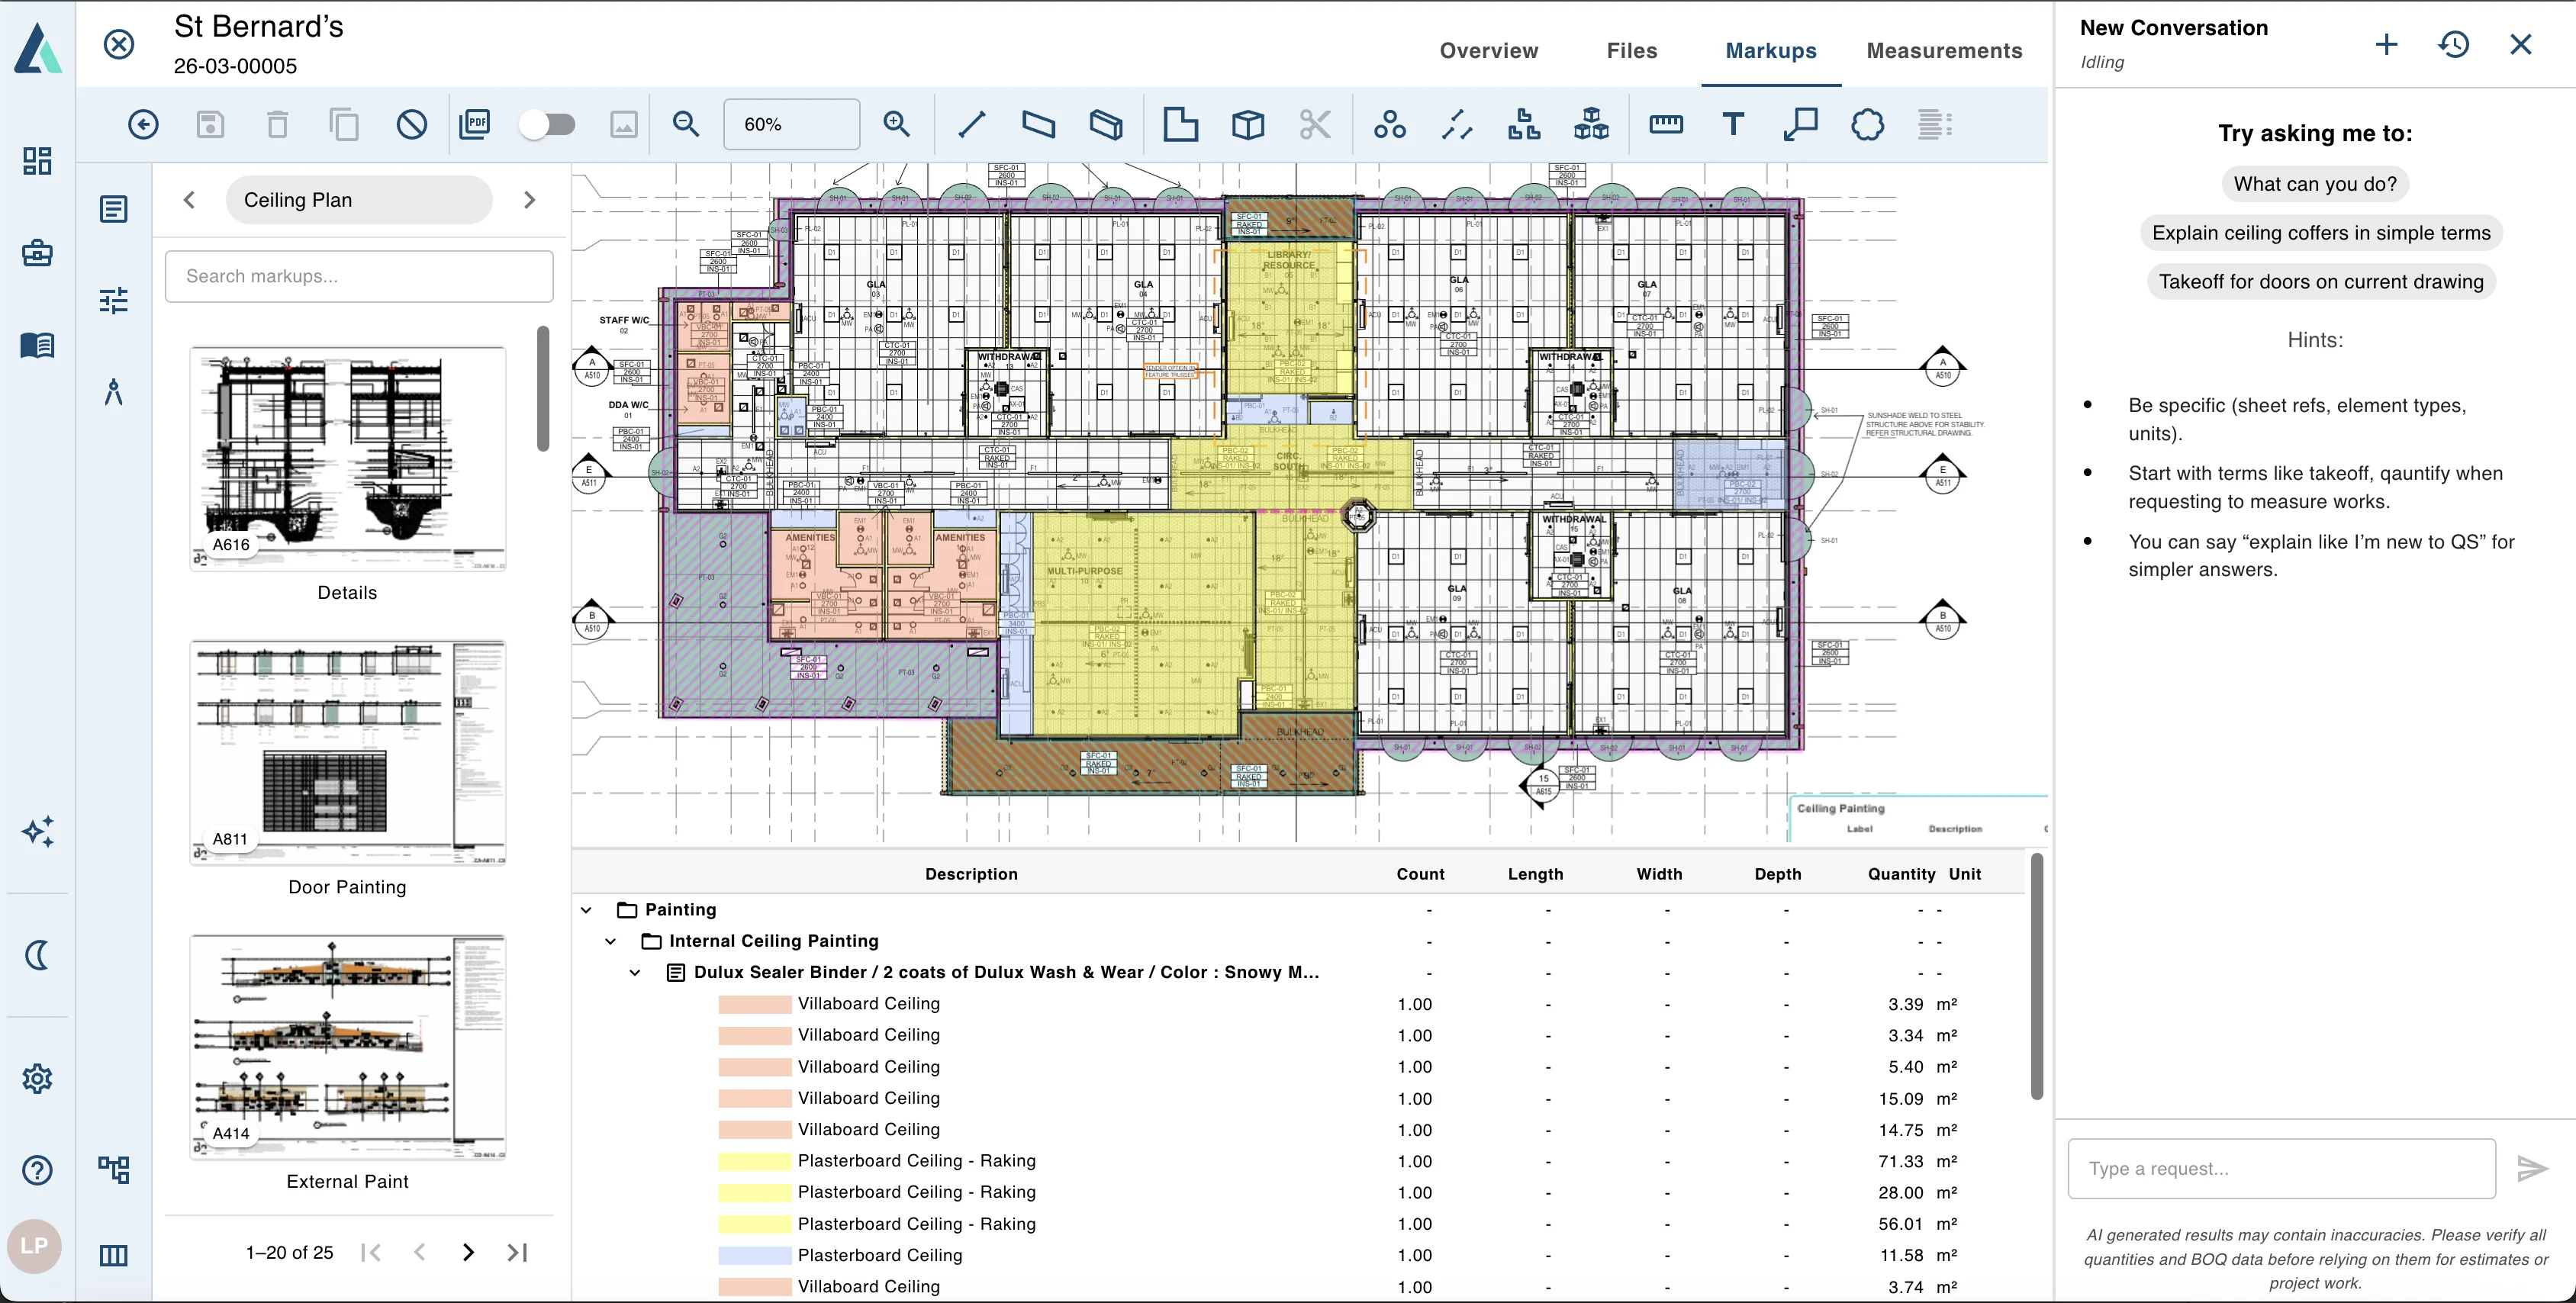Select the text T tool
This screenshot has height=1303, width=2576.
tap(1733, 124)
